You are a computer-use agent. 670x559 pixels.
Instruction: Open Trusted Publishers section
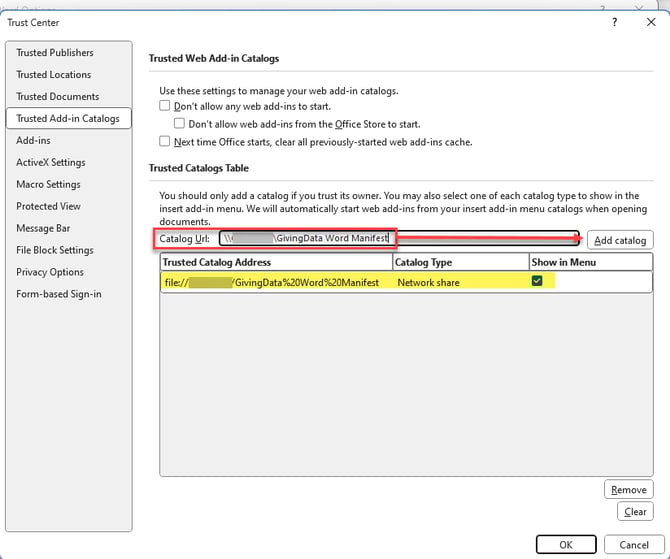pyautogui.click(x=55, y=53)
